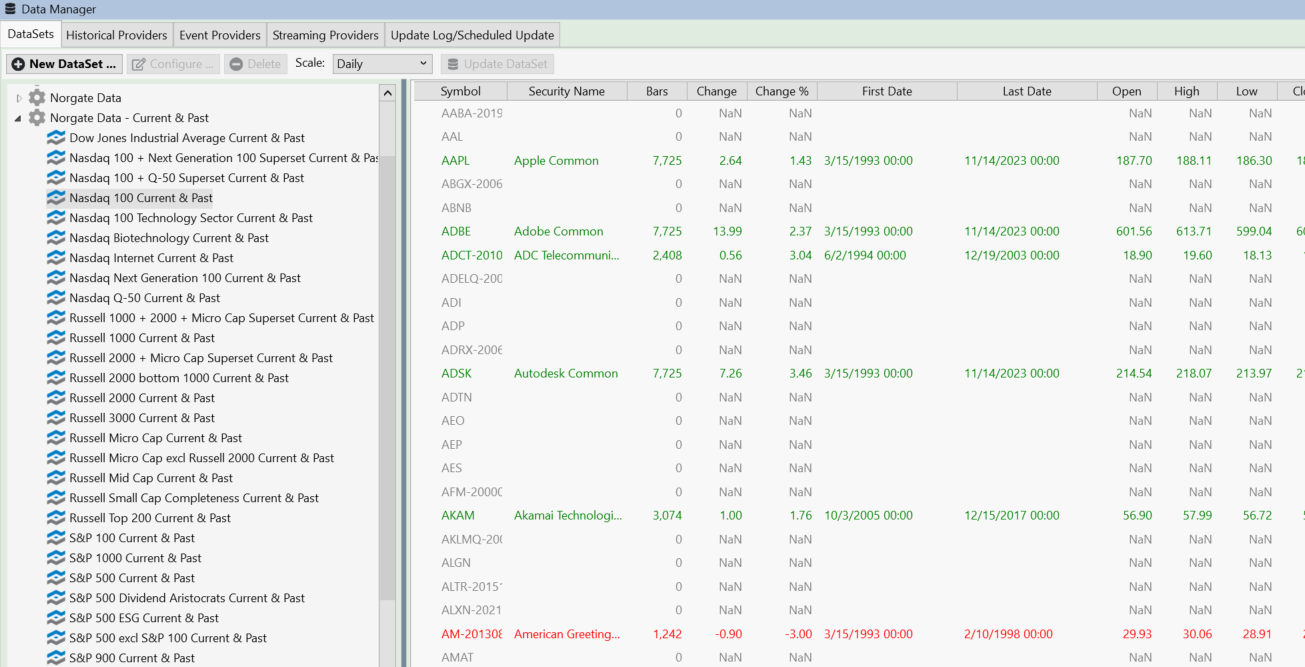The width and height of the screenshot is (1305, 667).
Task: Click the gear icon for Norgate Data - Current & Past
Action: tap(37, 118)
